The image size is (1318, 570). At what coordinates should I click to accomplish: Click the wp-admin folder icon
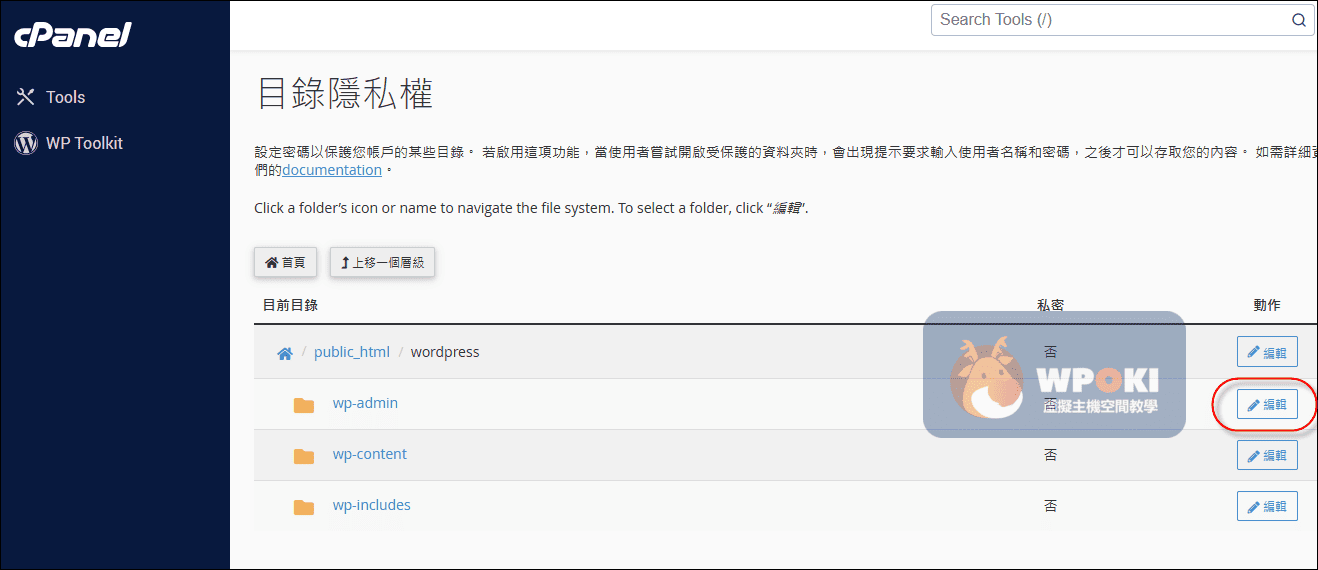coord(304,405)
